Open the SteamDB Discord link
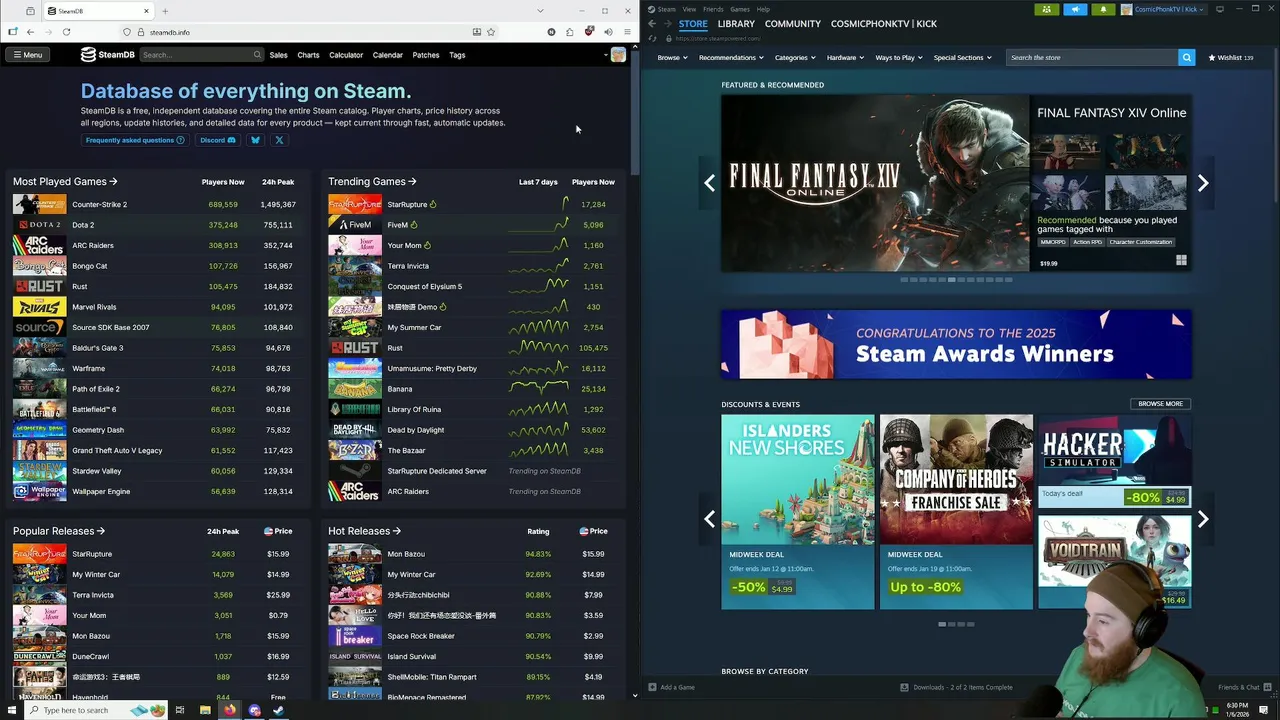Viewport: 1280px width, 720px height. click(218, 140)
